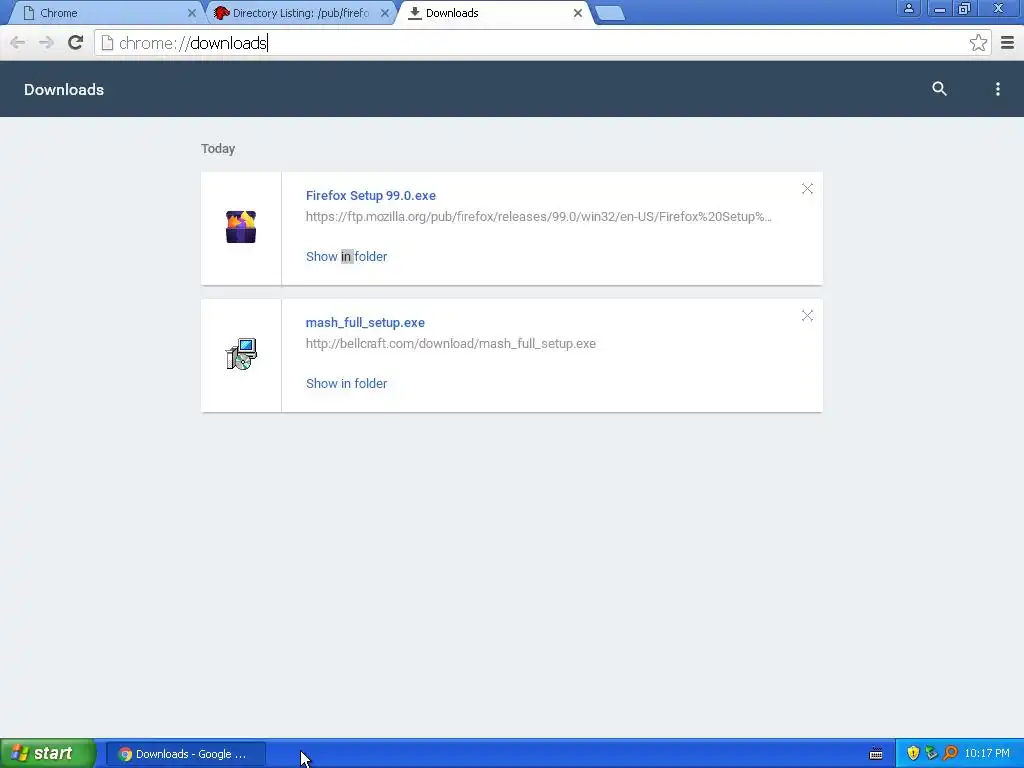
Task: Remove Firefox Setup 99.0.exe from the list
Action: click(807, 189)
